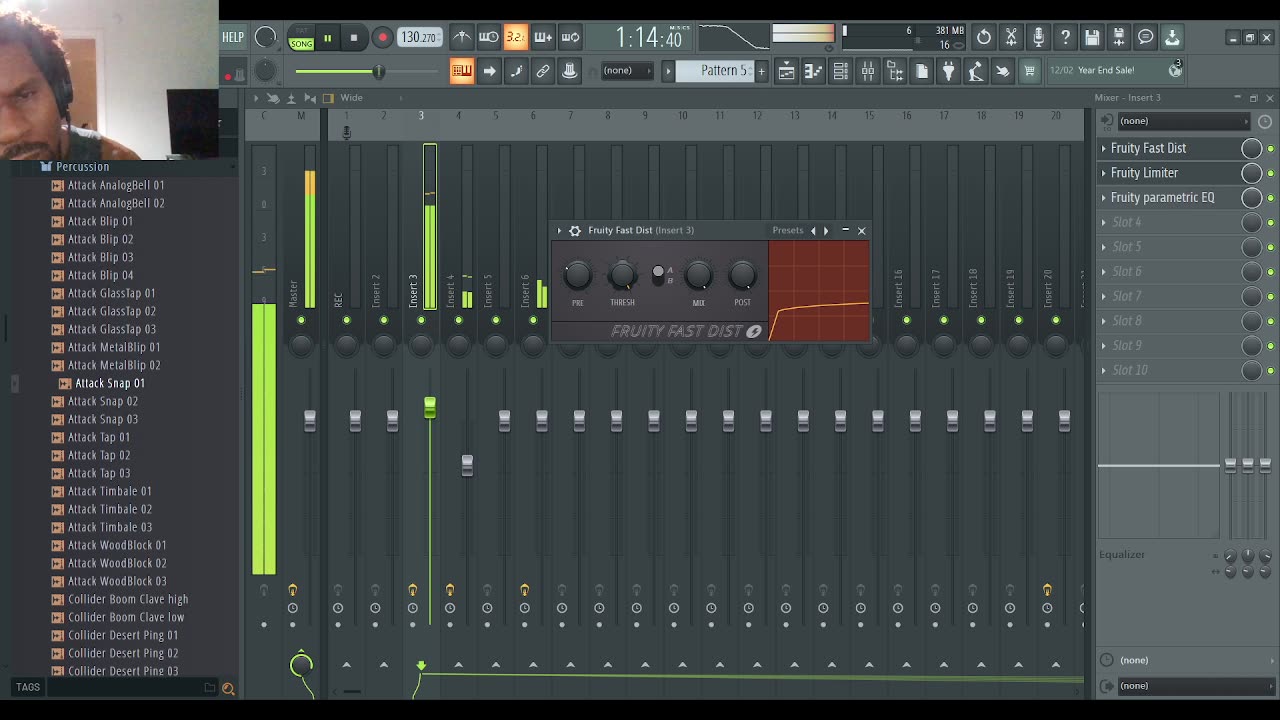Open the piano roll view icon
Viewport: 1280px width, 720px height.
click(814, 71)
